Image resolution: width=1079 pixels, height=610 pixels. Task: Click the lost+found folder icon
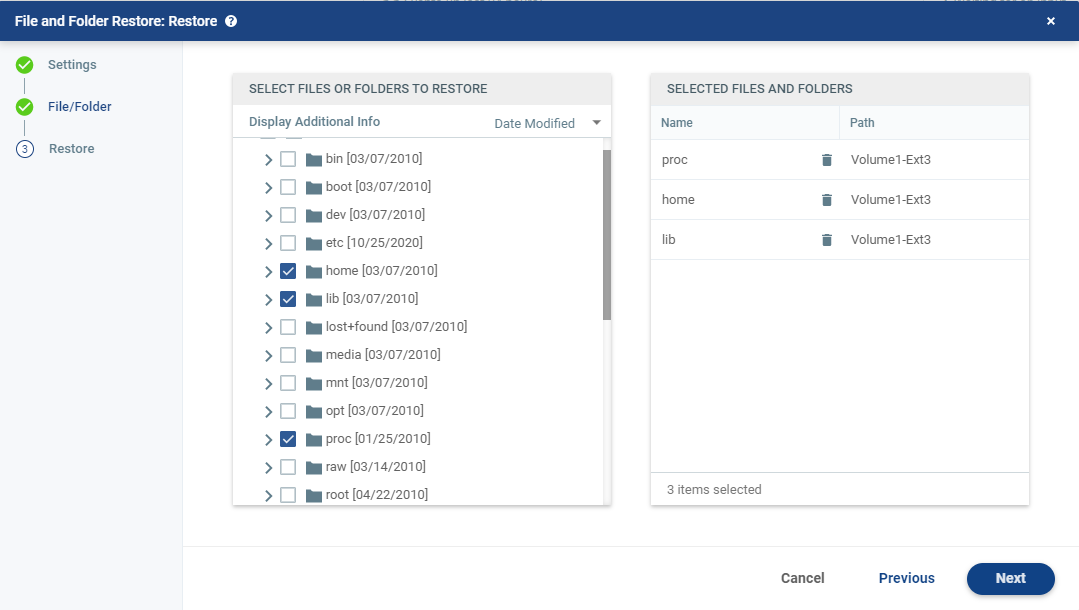point(314,328)
